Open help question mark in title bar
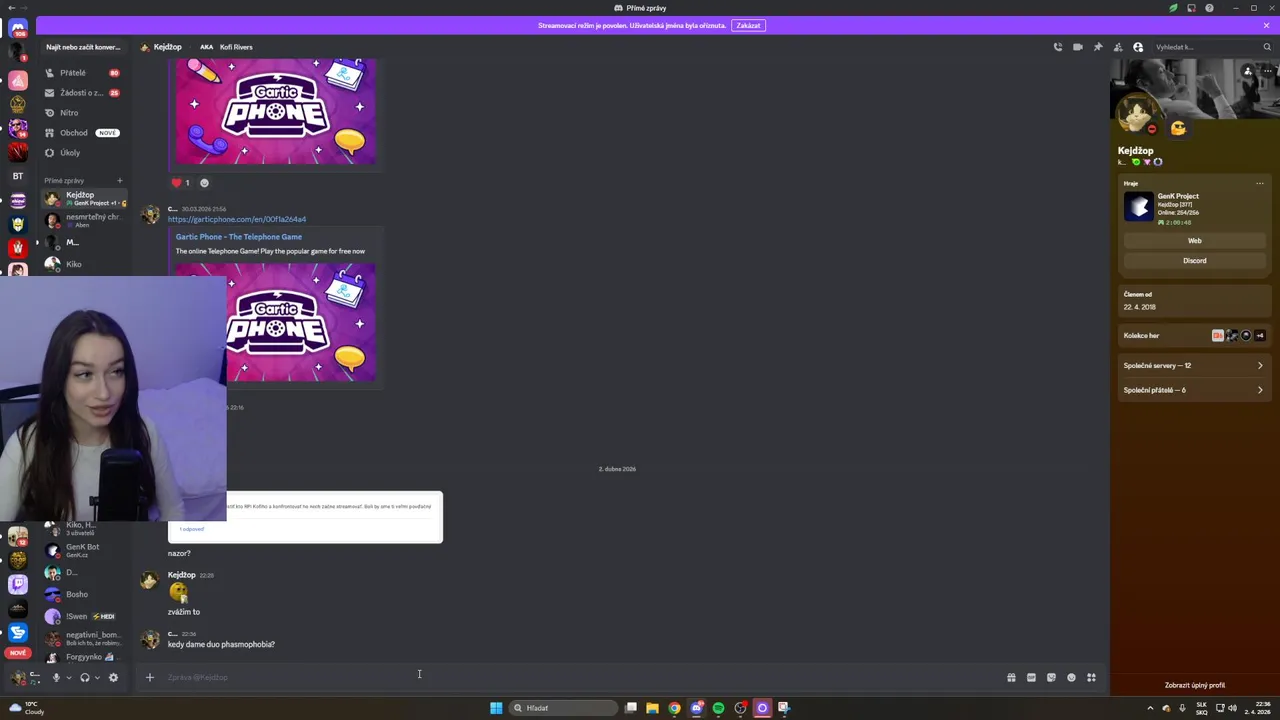 (x=1209, y=8)
